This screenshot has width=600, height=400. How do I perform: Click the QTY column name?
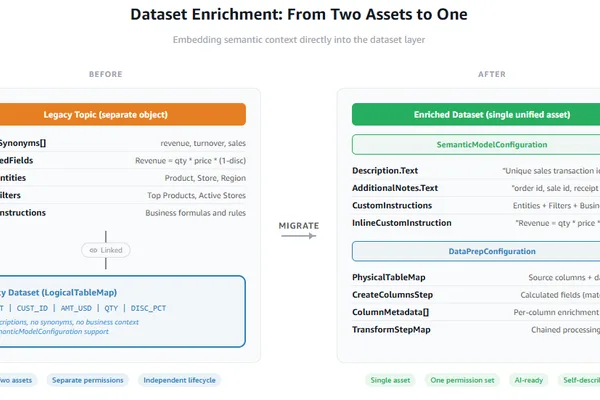111,308
